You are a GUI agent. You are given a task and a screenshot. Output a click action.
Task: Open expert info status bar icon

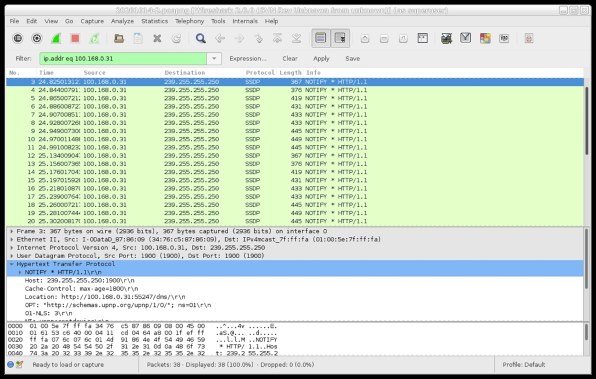click(10, 365)
